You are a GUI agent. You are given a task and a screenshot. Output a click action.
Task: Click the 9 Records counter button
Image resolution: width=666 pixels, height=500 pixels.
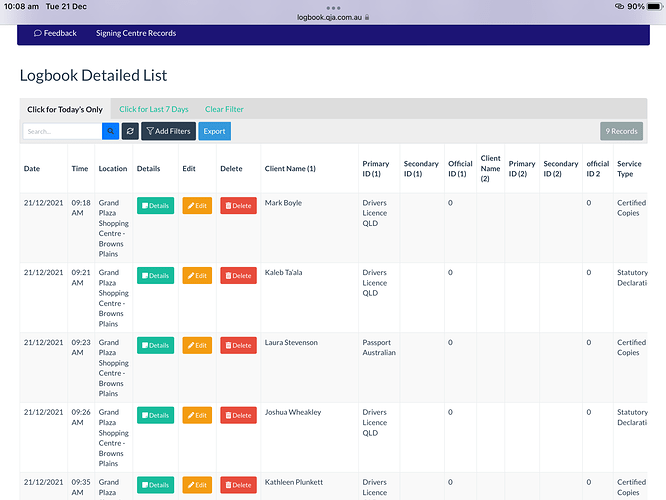coord(621,131)
